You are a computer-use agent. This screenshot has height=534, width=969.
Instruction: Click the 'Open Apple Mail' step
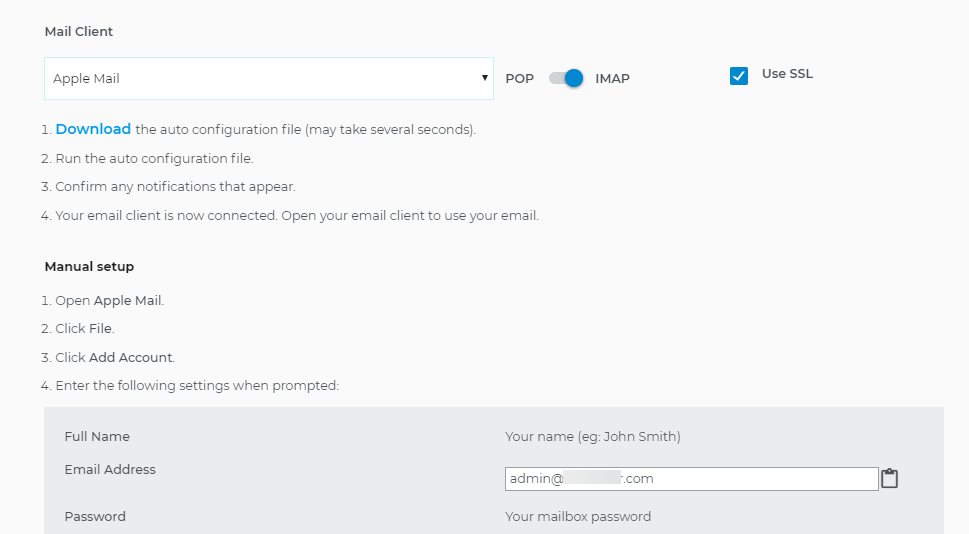[109, 300]
